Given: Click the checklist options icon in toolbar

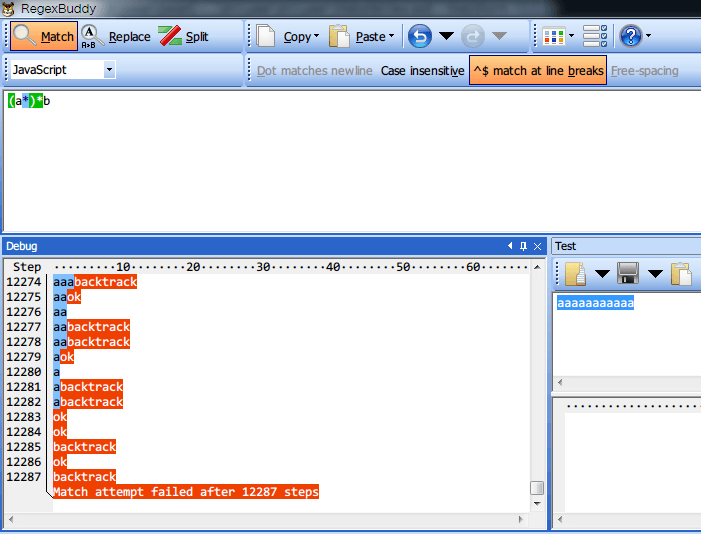Looking at the screenshot, I should (x=595, y=36).
